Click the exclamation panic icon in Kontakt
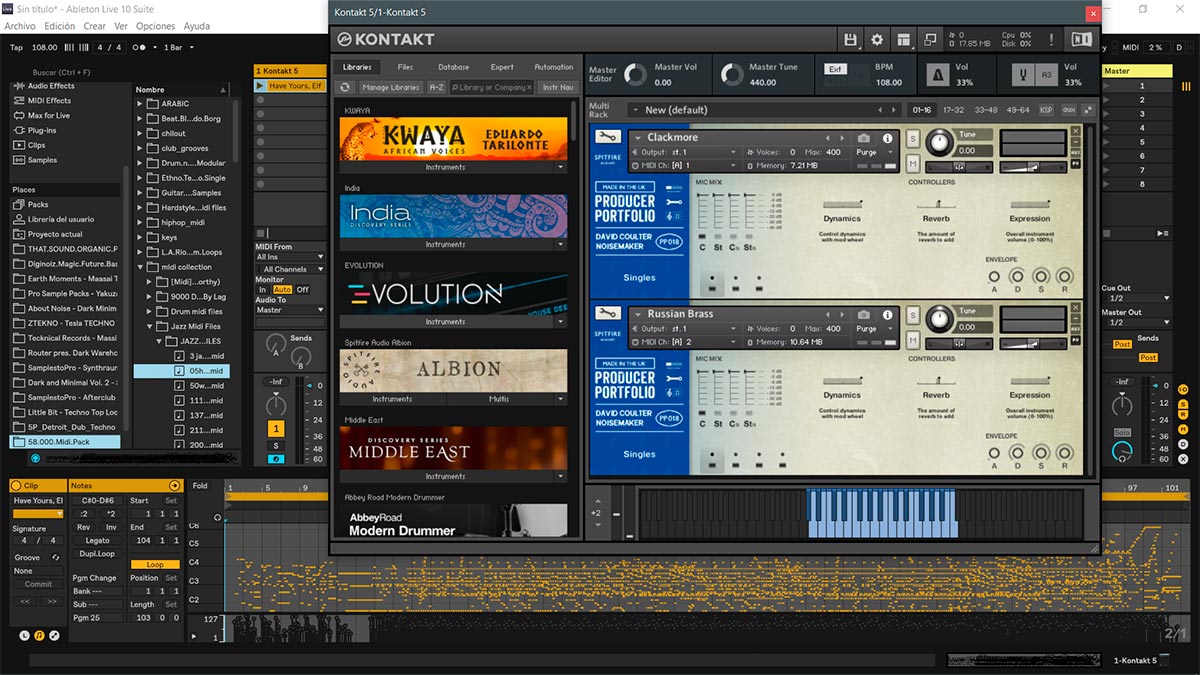 [1051, 39]
